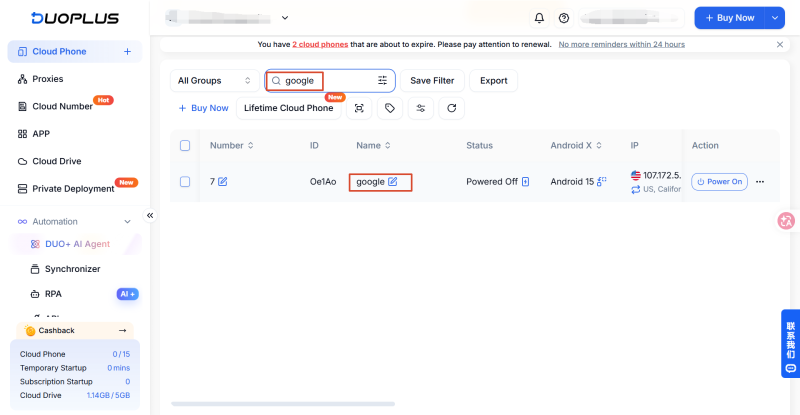
Task: Open the Cashback banner arrow
Action: tap(122, 331)
